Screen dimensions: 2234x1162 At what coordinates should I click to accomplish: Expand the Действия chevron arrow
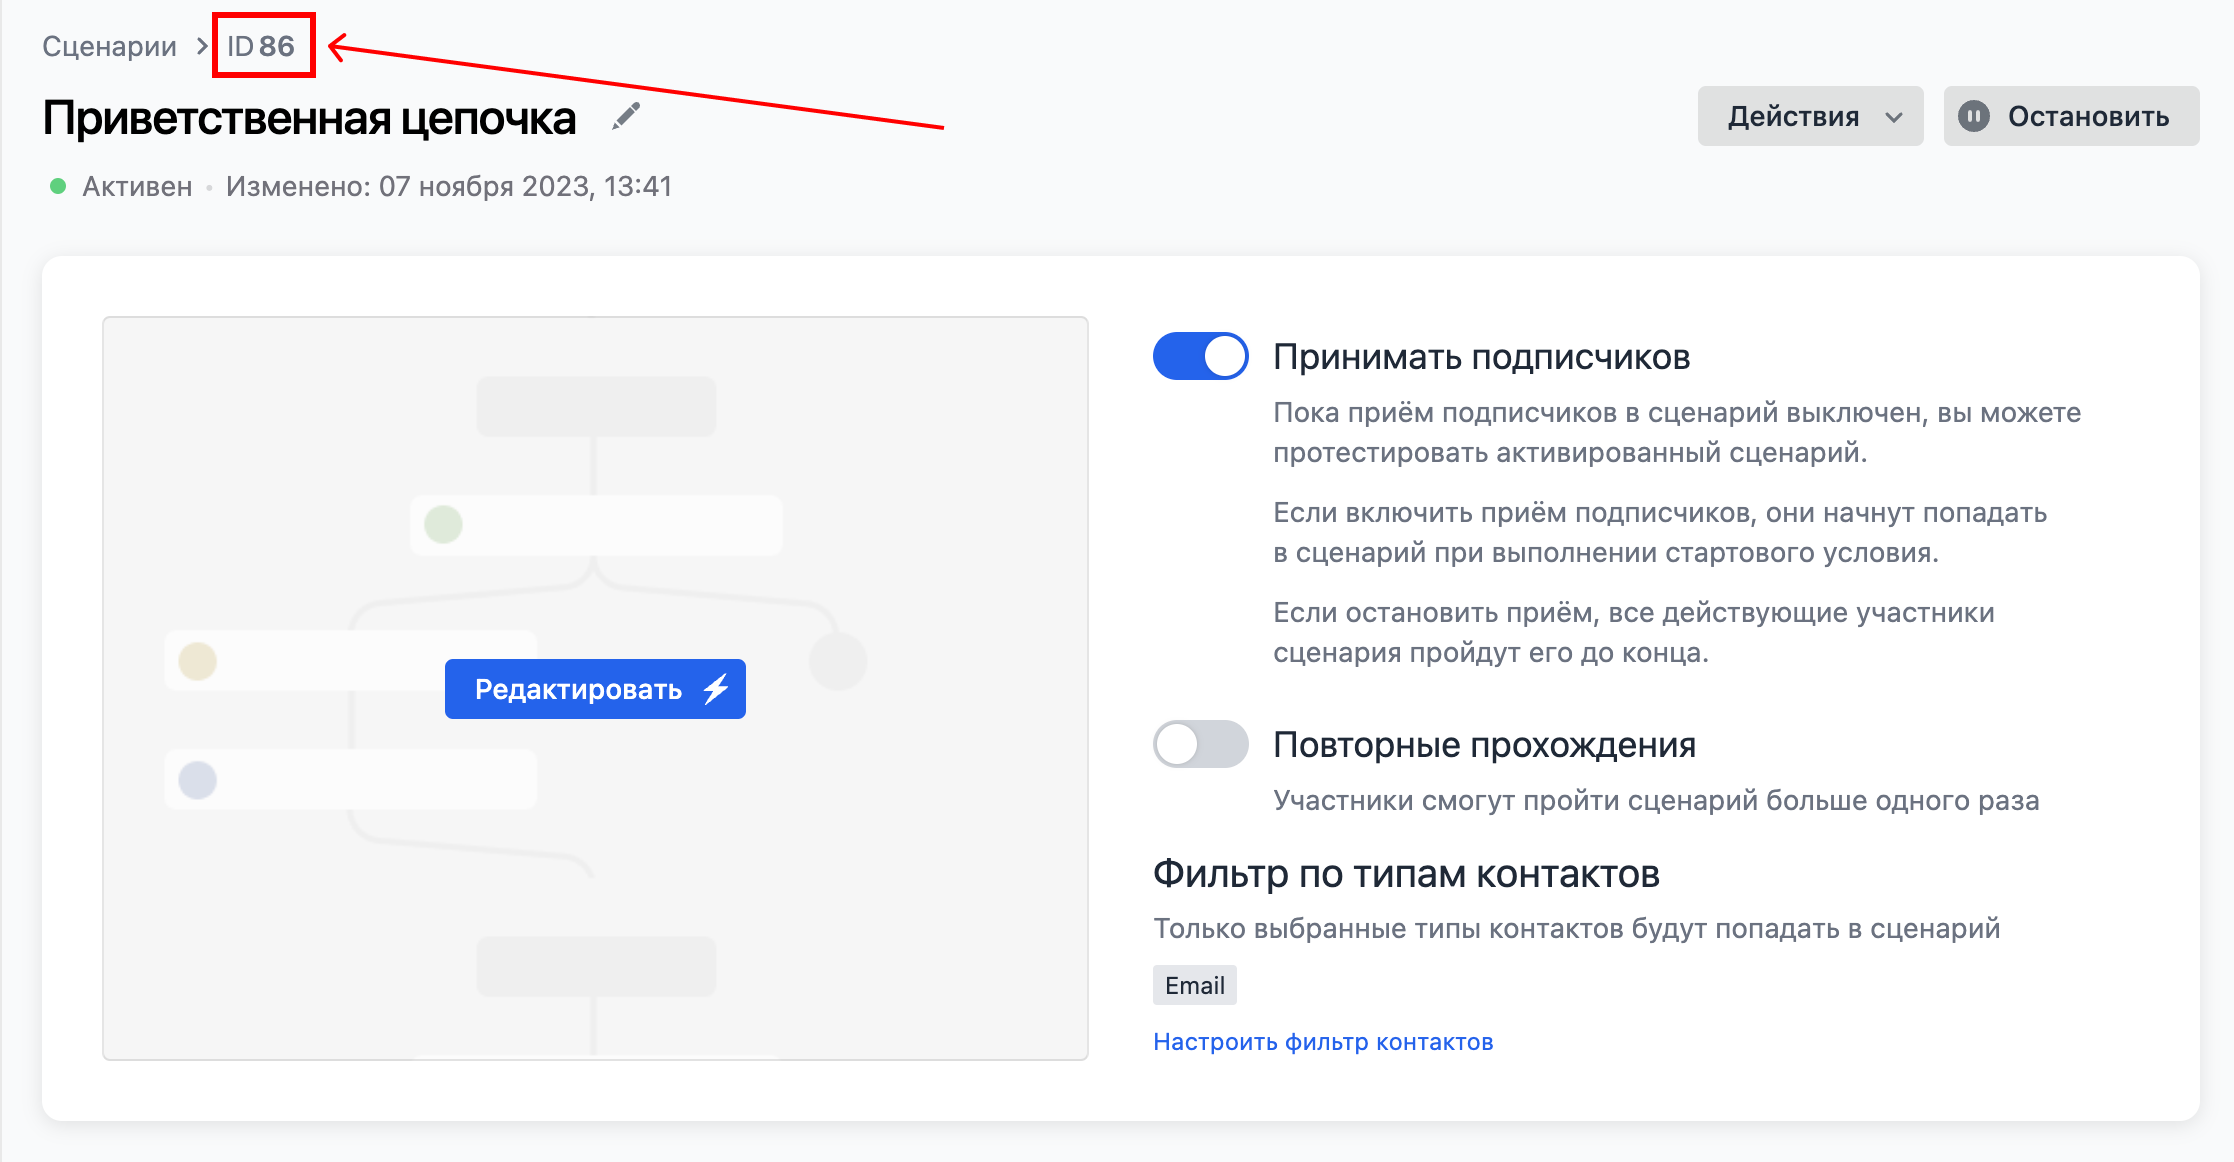1893,117
